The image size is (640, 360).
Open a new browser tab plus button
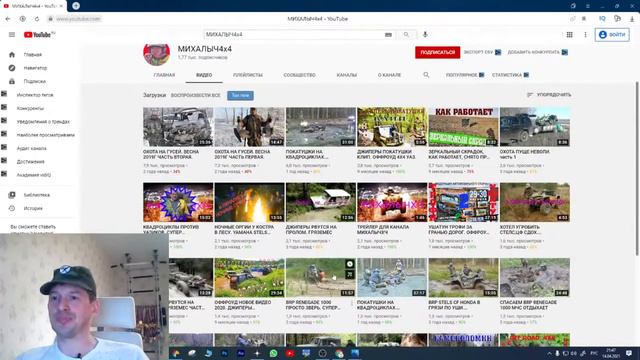[x=76, y=6]
